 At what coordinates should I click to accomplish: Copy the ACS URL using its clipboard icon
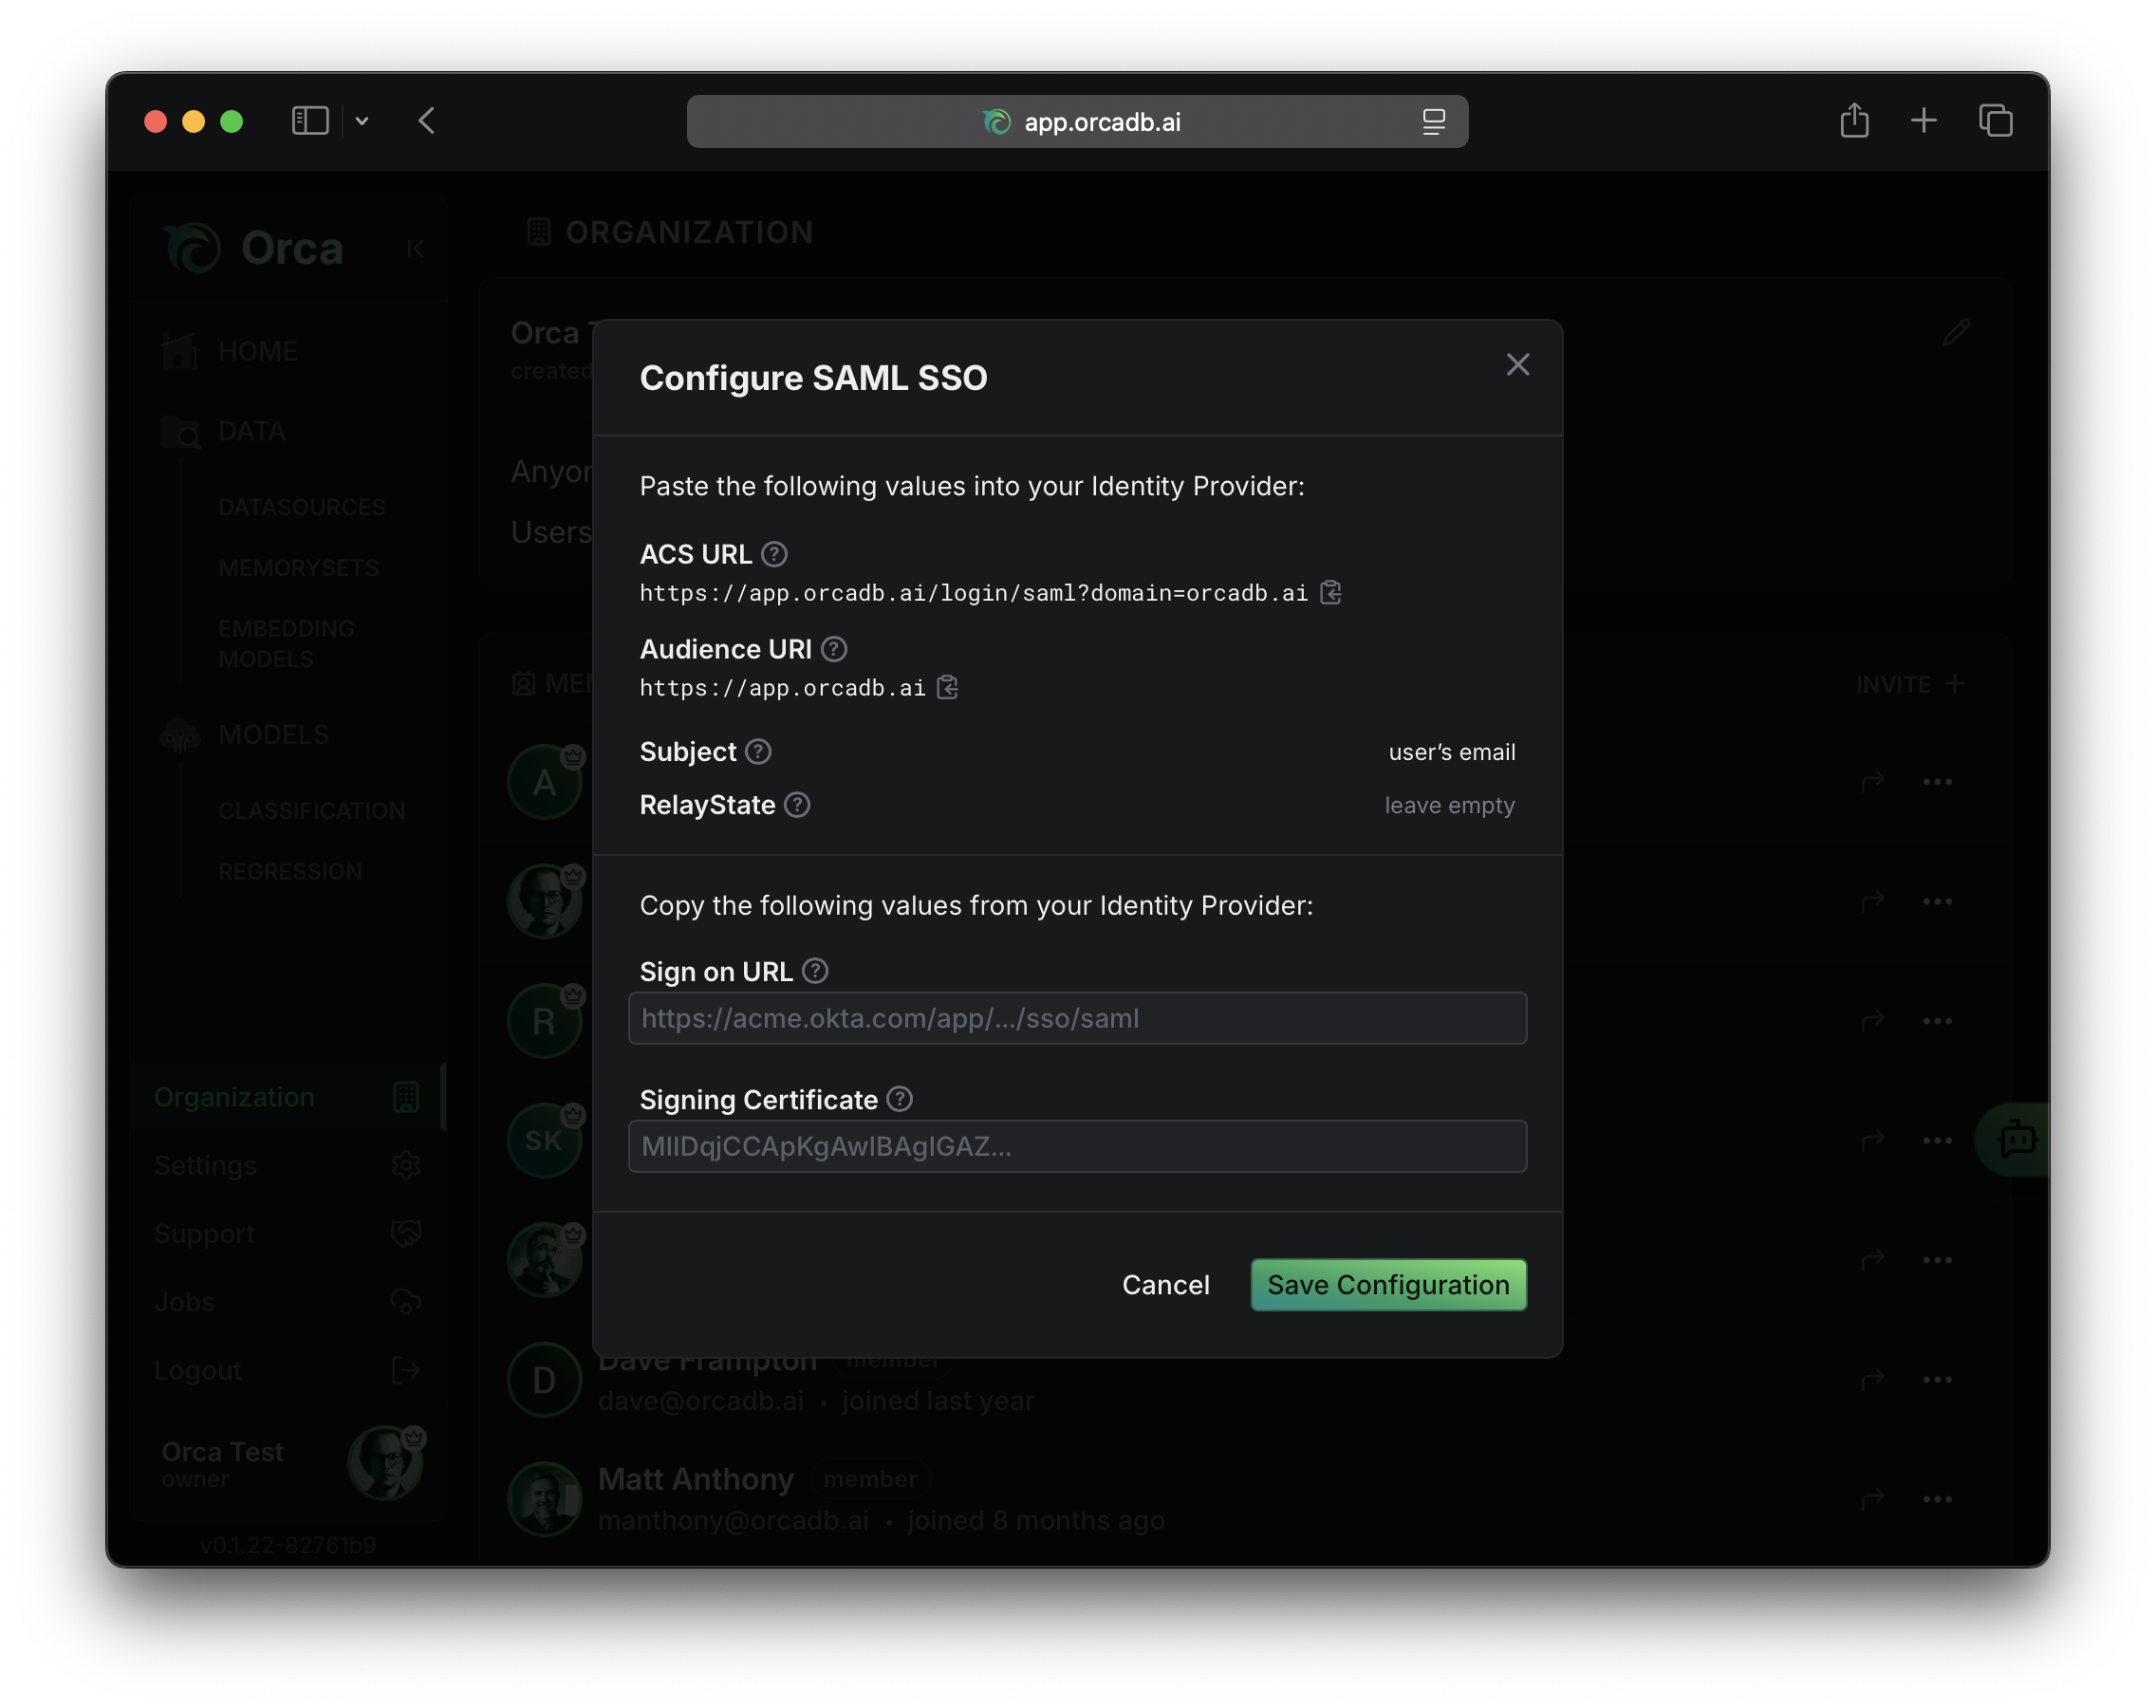click(1331, 592)
